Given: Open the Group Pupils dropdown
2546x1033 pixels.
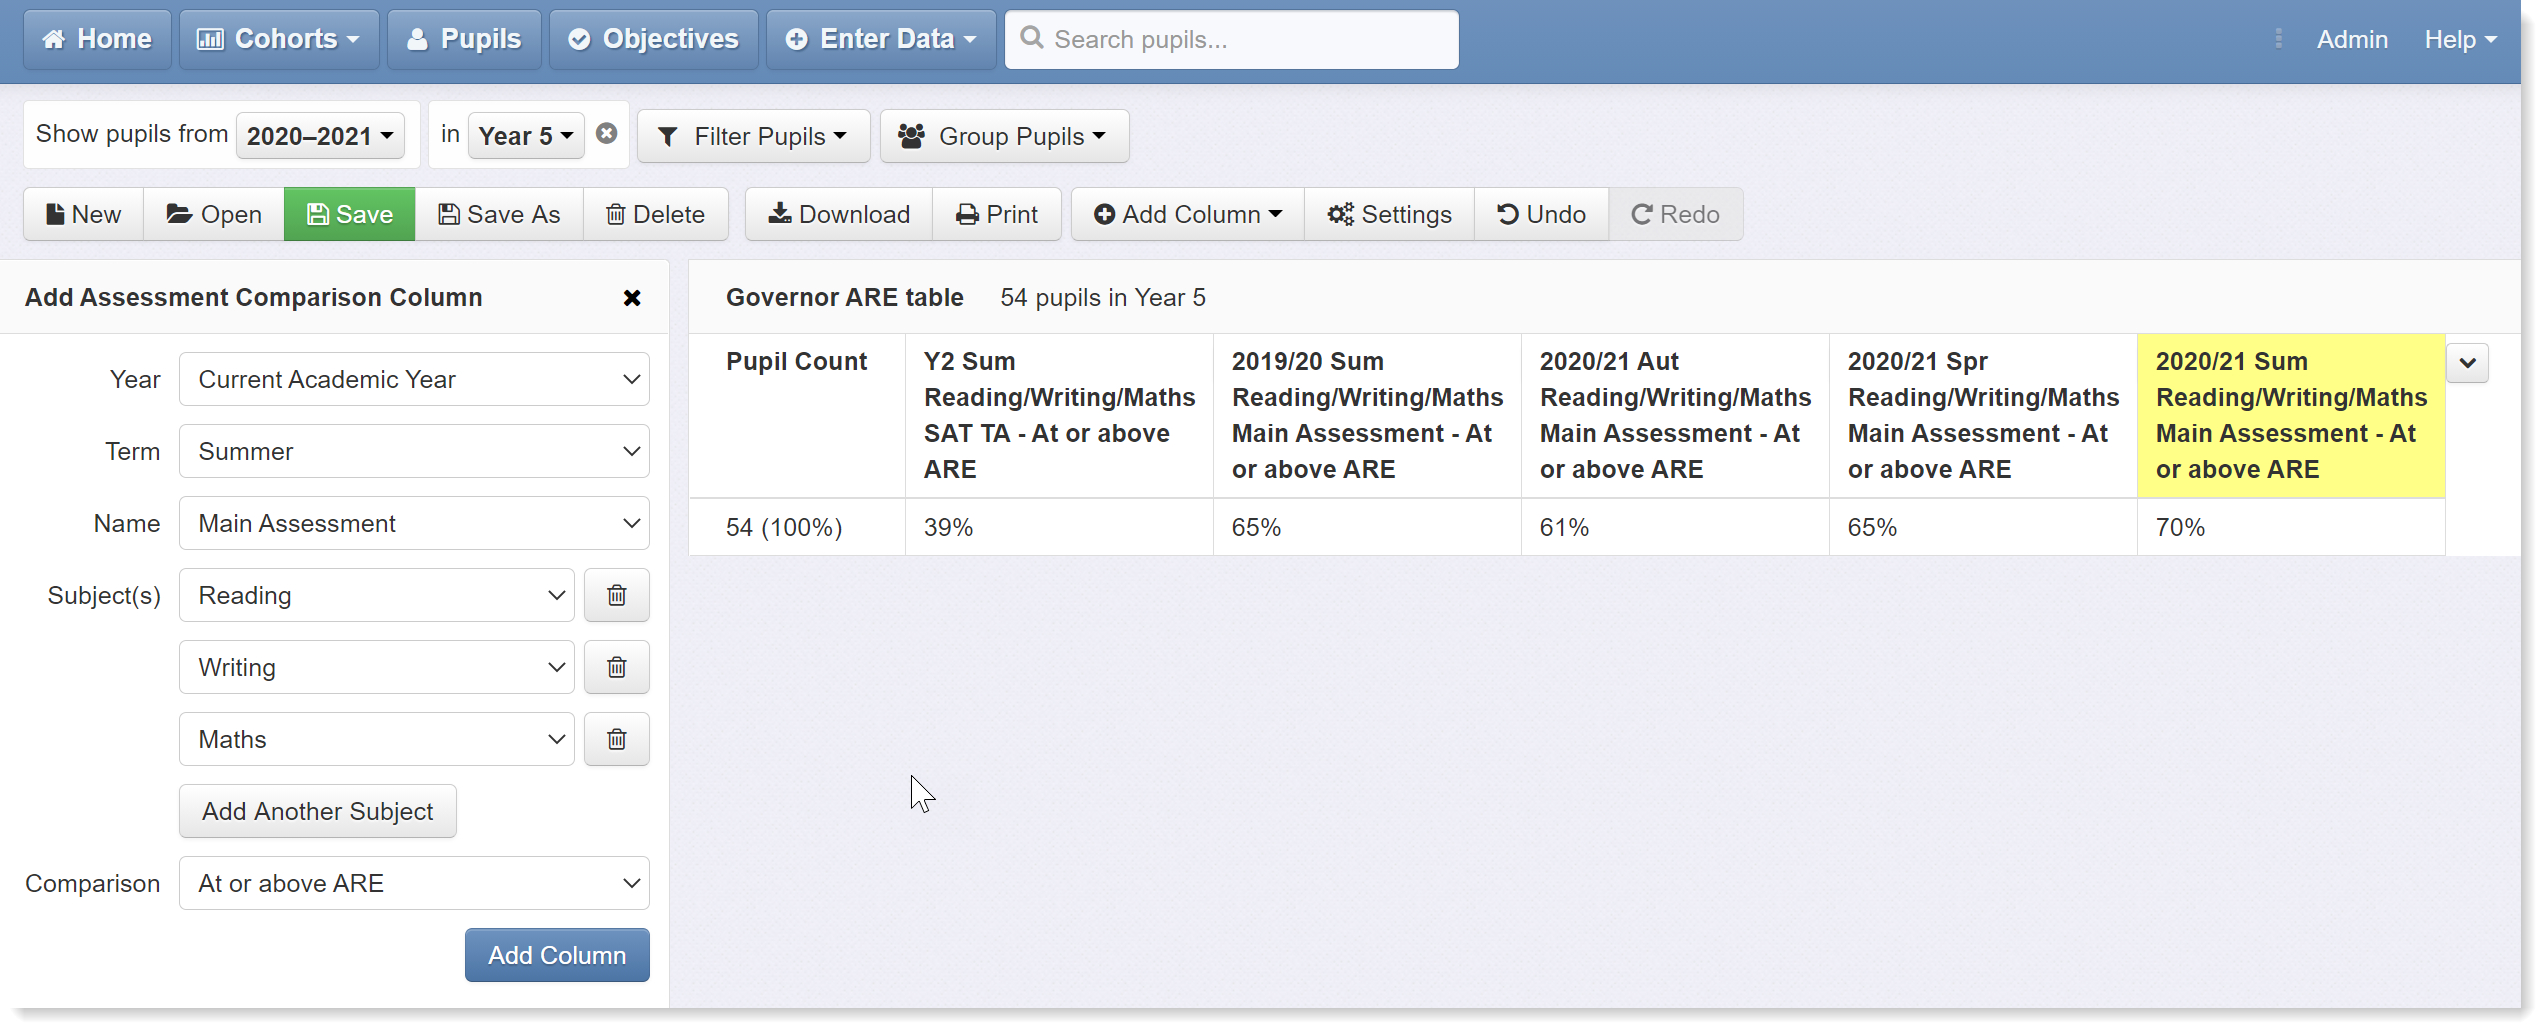Looking at the screenshot, I should click(x=1004, y=136).
